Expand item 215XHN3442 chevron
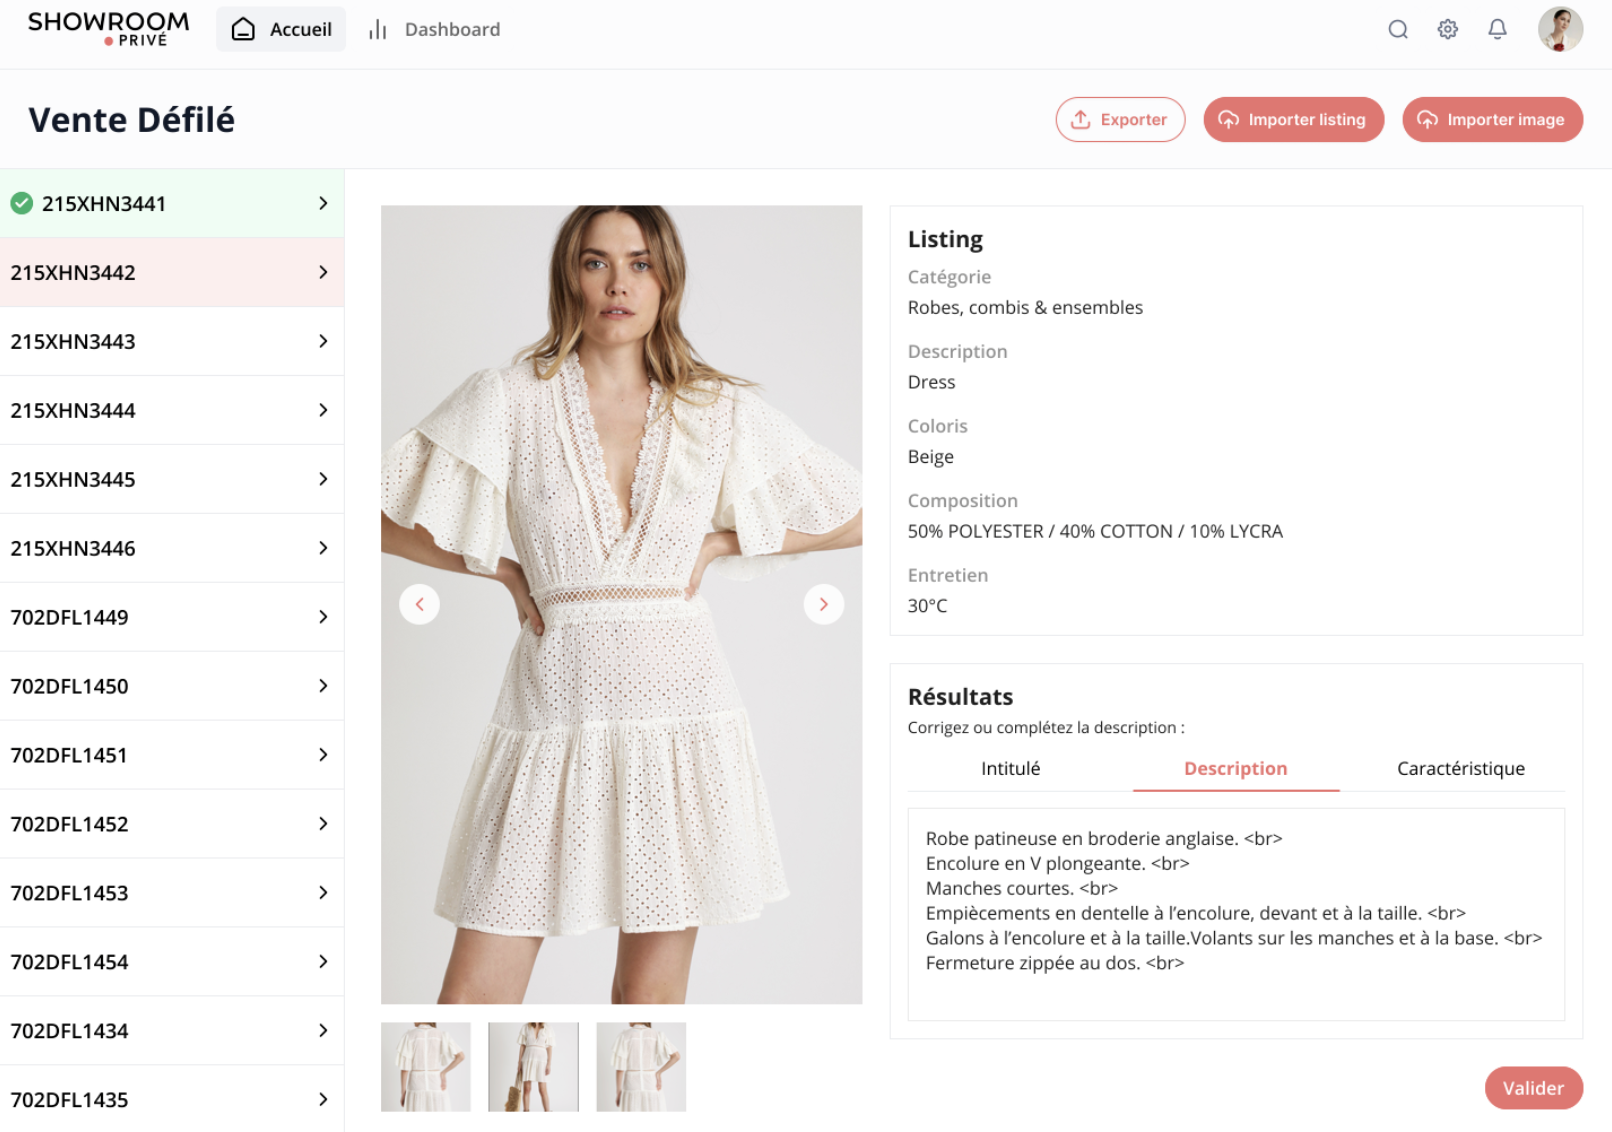Viewport: 1612px width, 1132px height. pos(323,272)
